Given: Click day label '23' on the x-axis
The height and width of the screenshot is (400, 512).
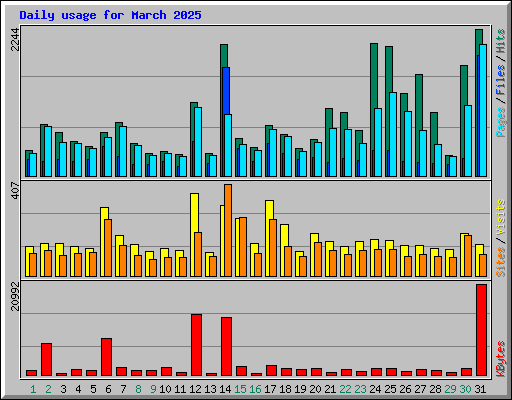Looking at the screenshot, I should click(x=360, y=389).
